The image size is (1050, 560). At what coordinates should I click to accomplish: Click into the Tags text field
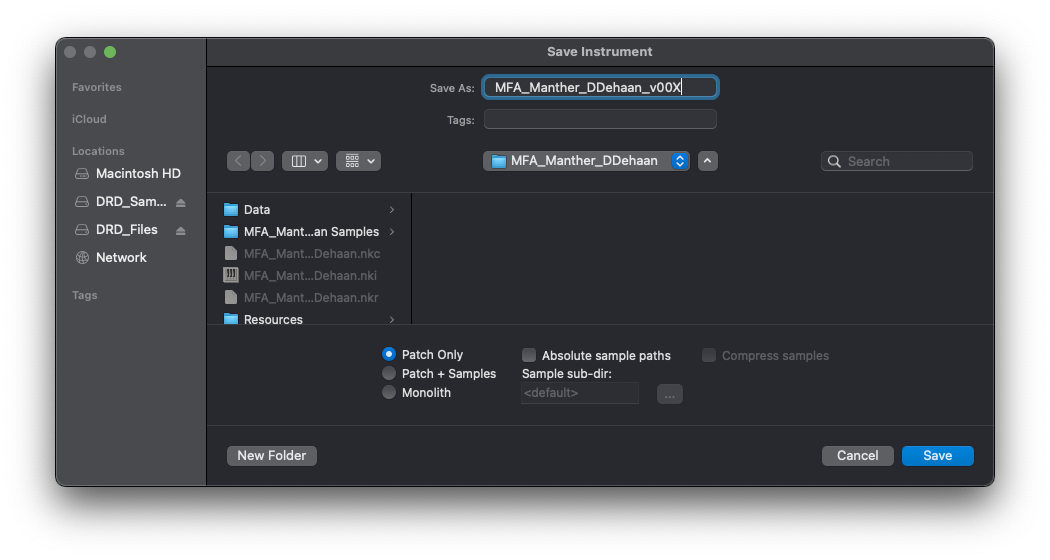click(x=600, y=120)
